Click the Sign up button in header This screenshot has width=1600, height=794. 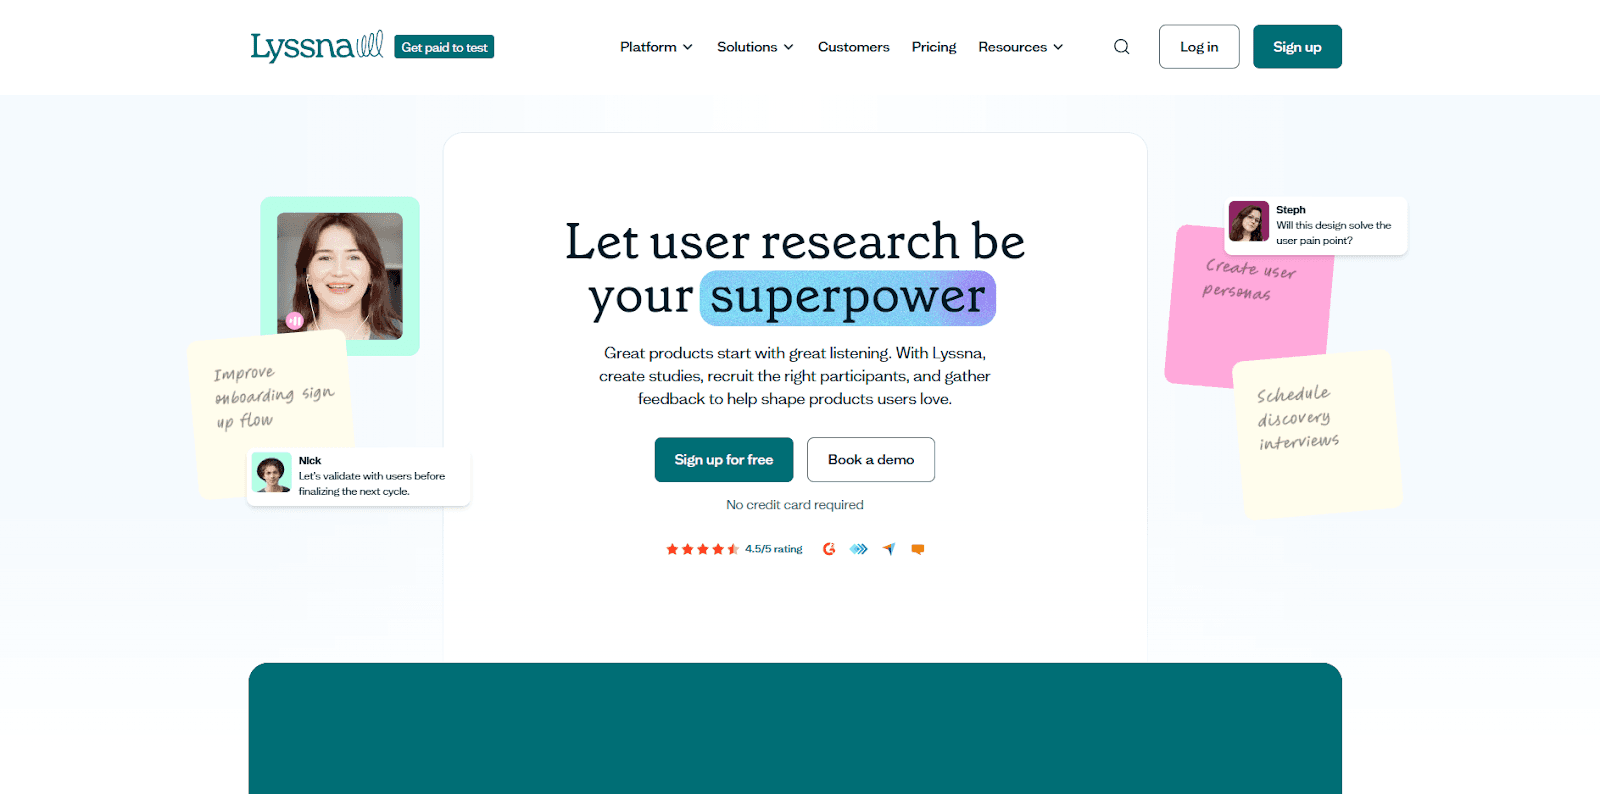(1297, 47)
